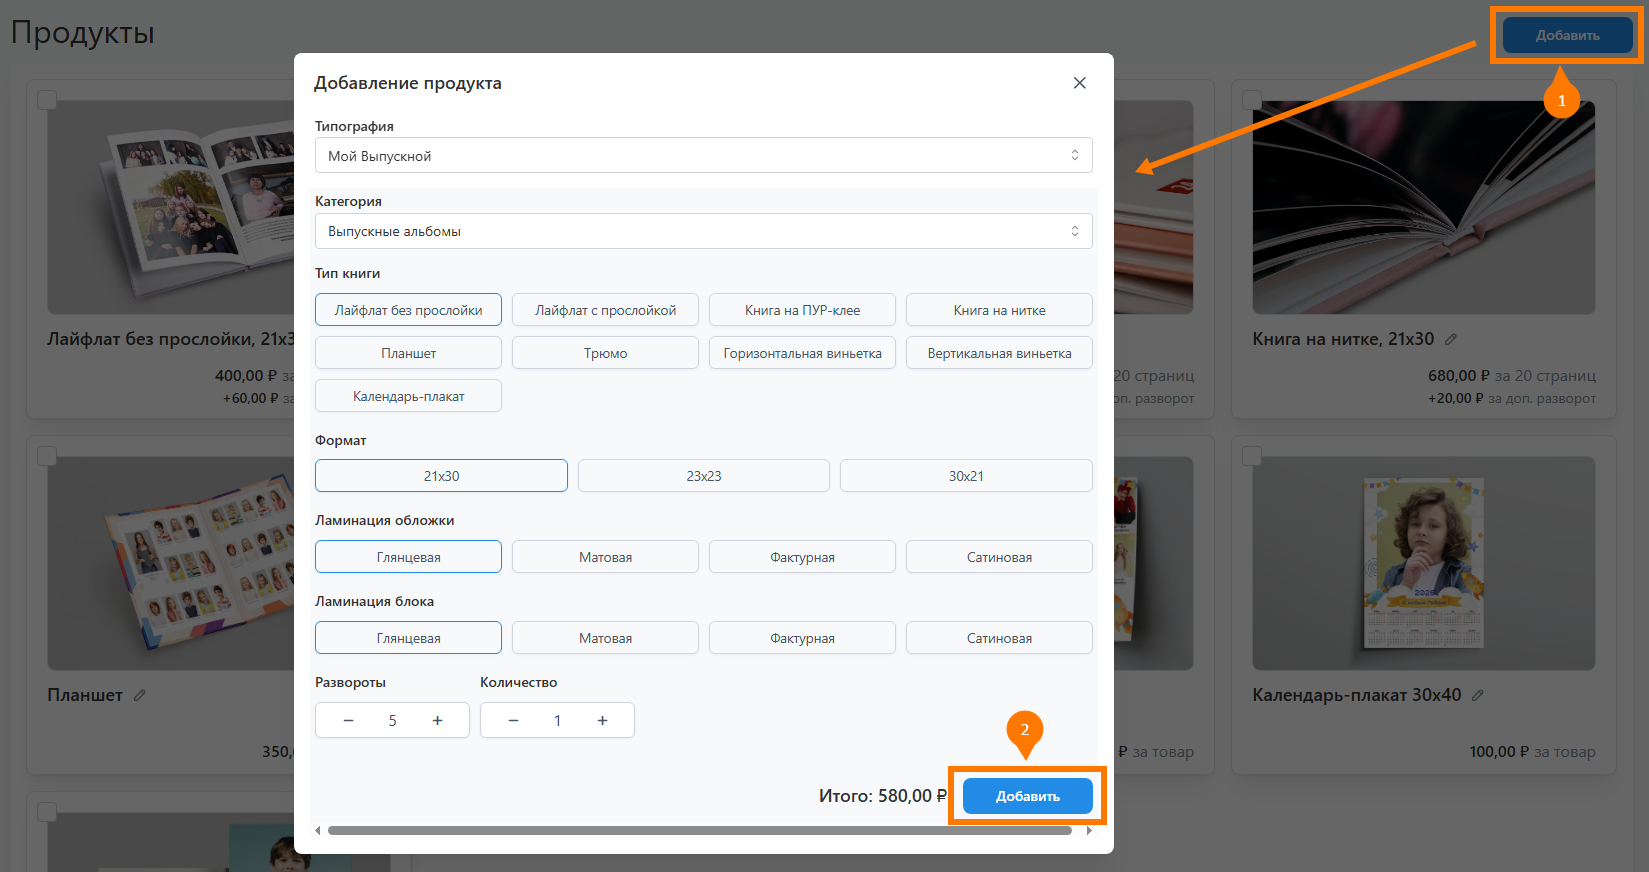Click edit pencil next to Календарь-плакат 30x40
The image size is (1649, 872).
tap(1478, 695)
